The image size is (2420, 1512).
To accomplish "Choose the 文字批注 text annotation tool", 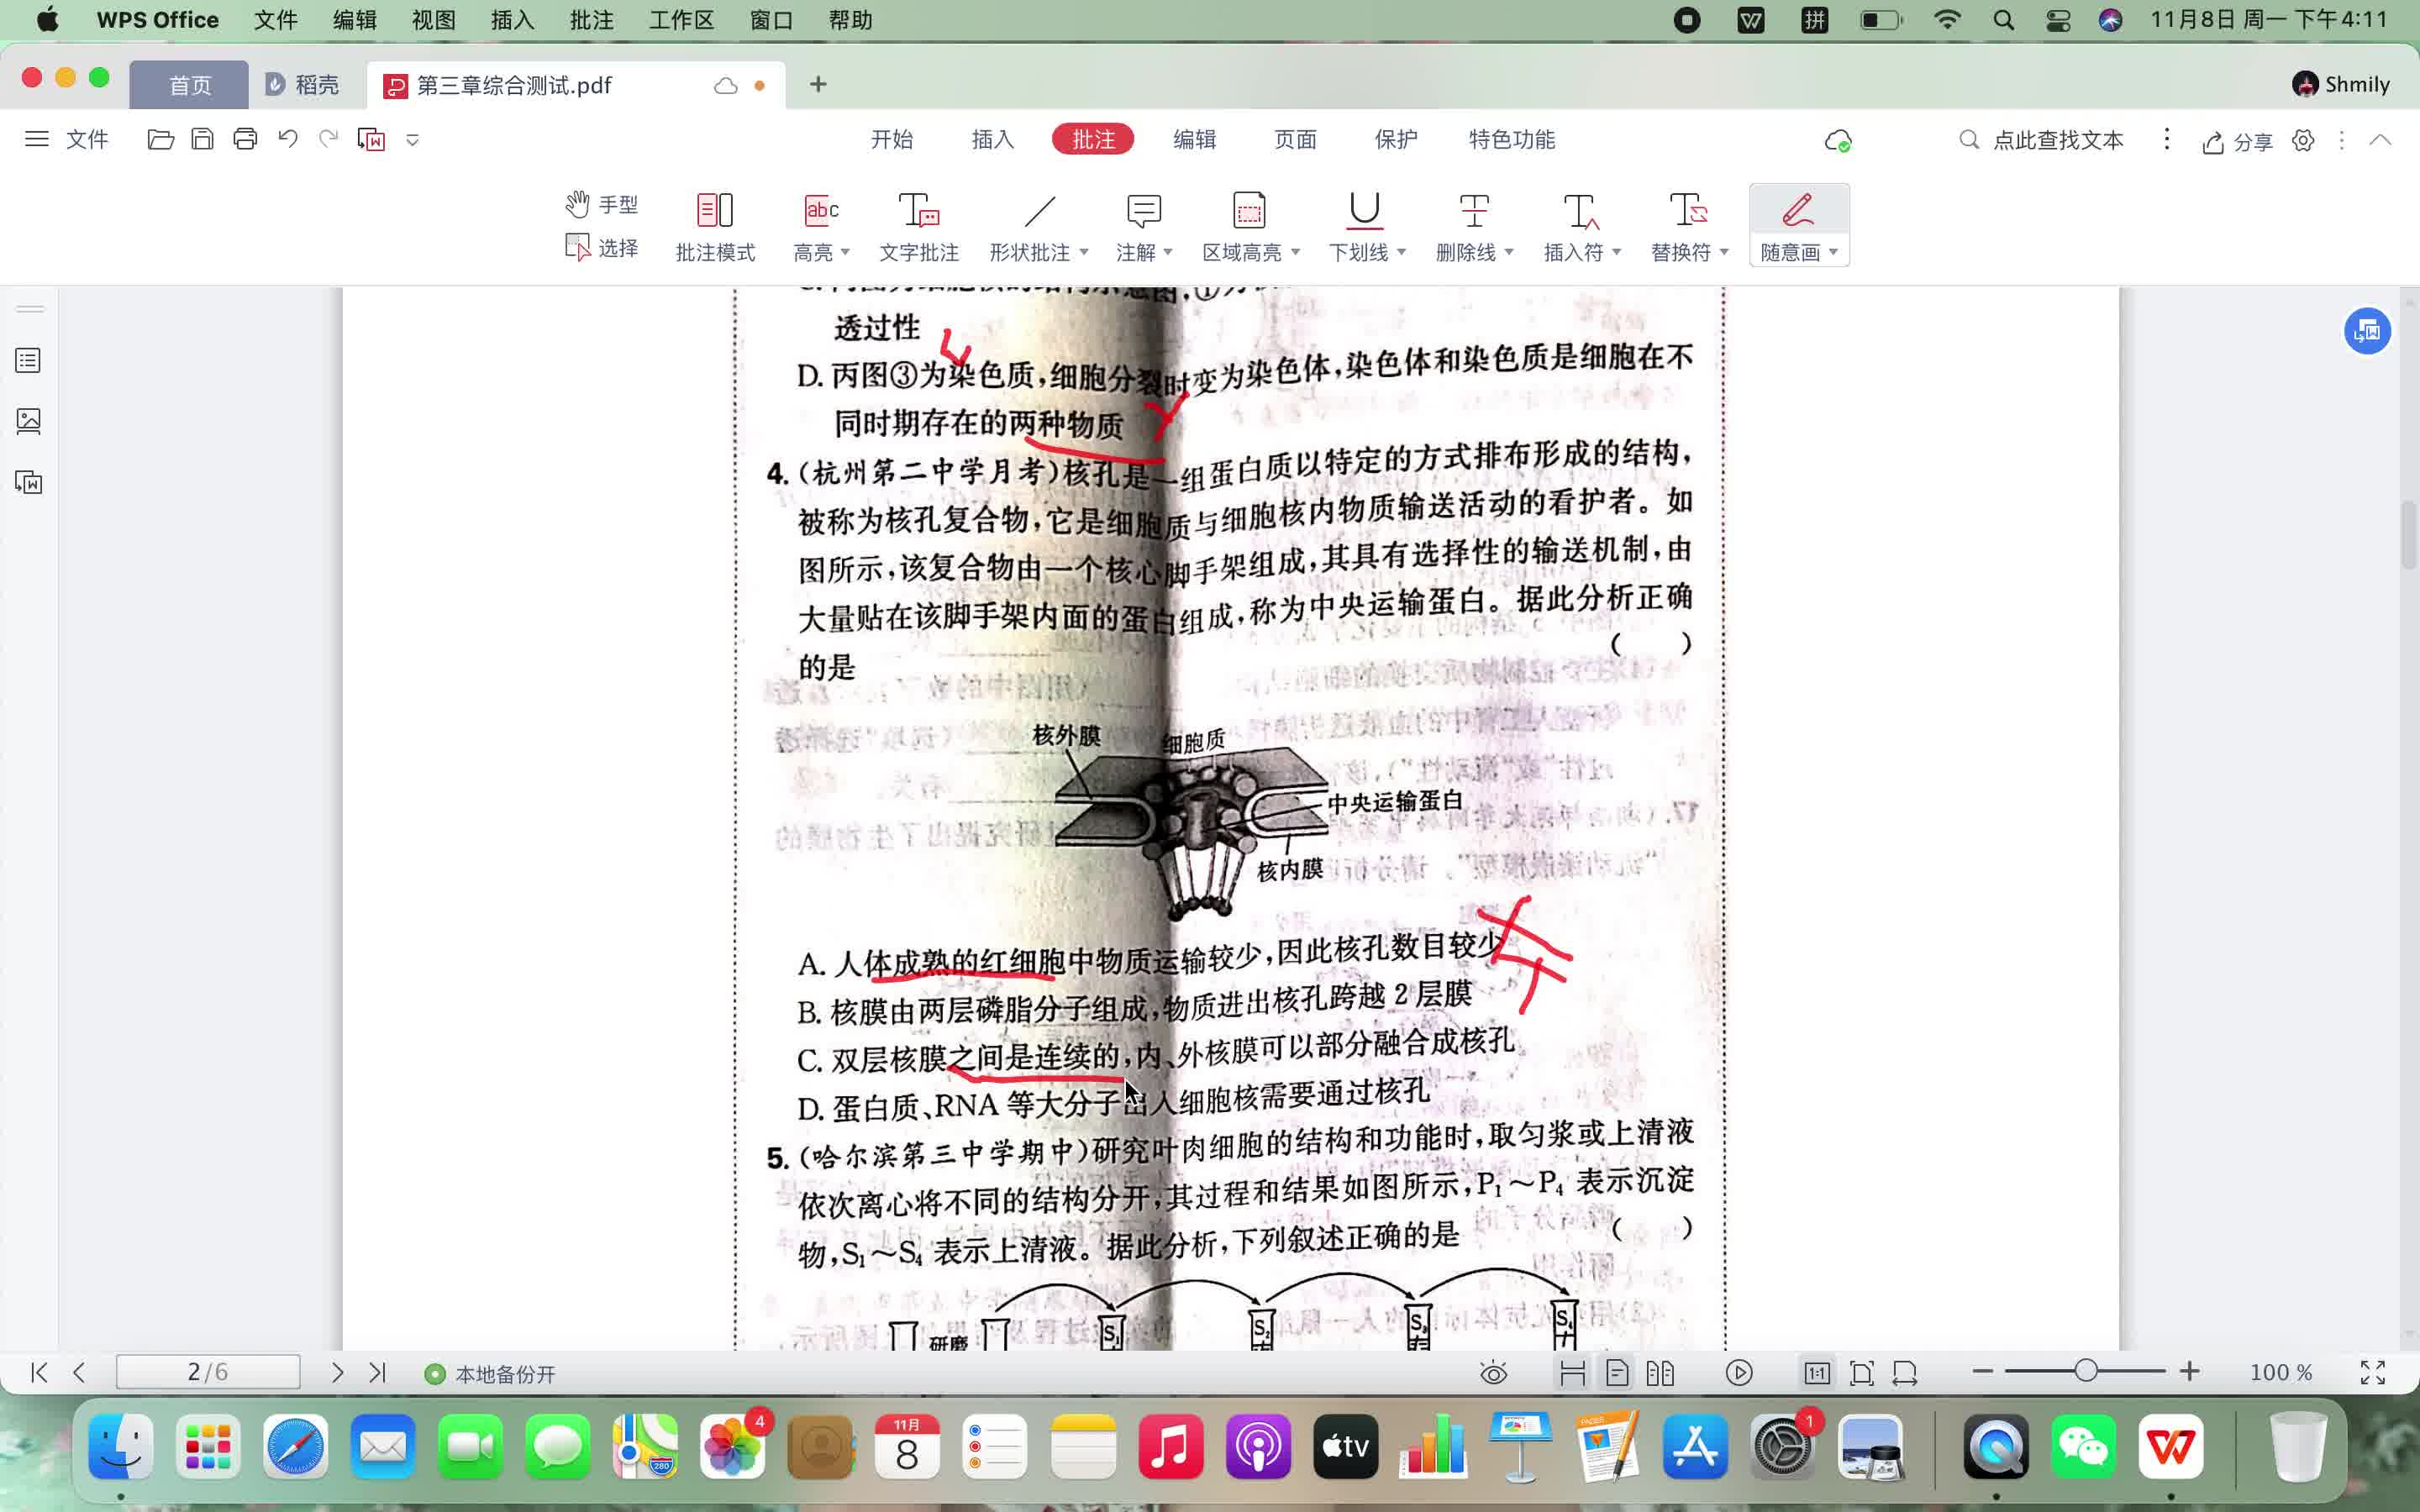I will pos(919,227).
